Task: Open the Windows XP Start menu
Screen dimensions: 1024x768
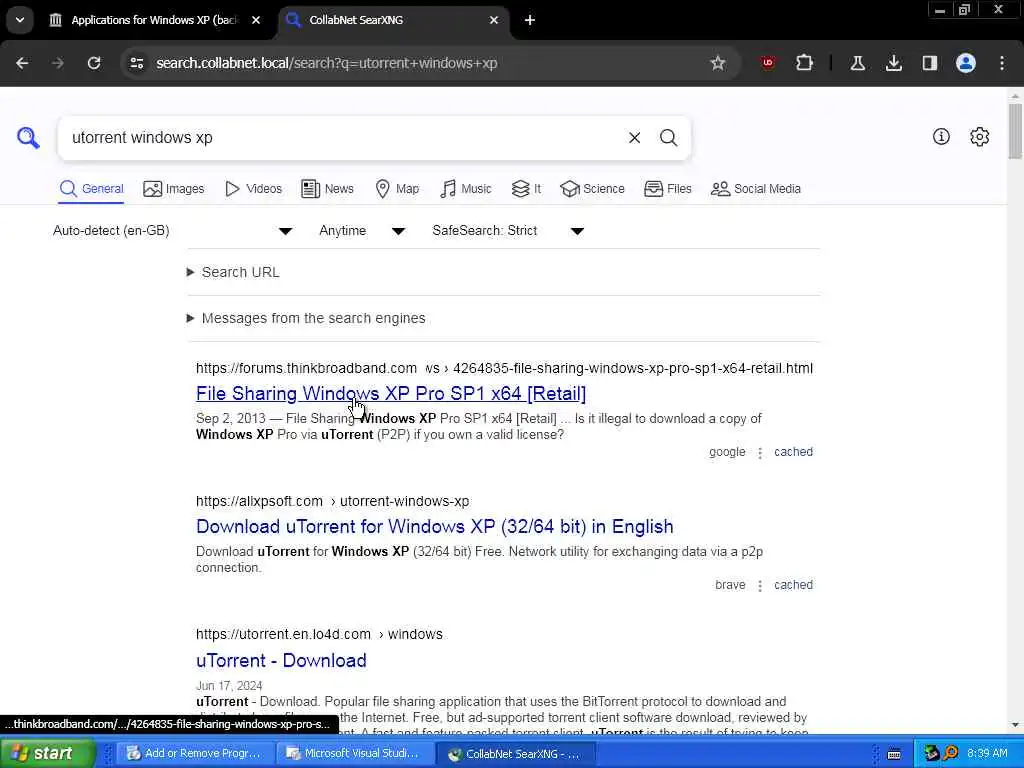Action: pyautogui.click(x=46, y=753)
